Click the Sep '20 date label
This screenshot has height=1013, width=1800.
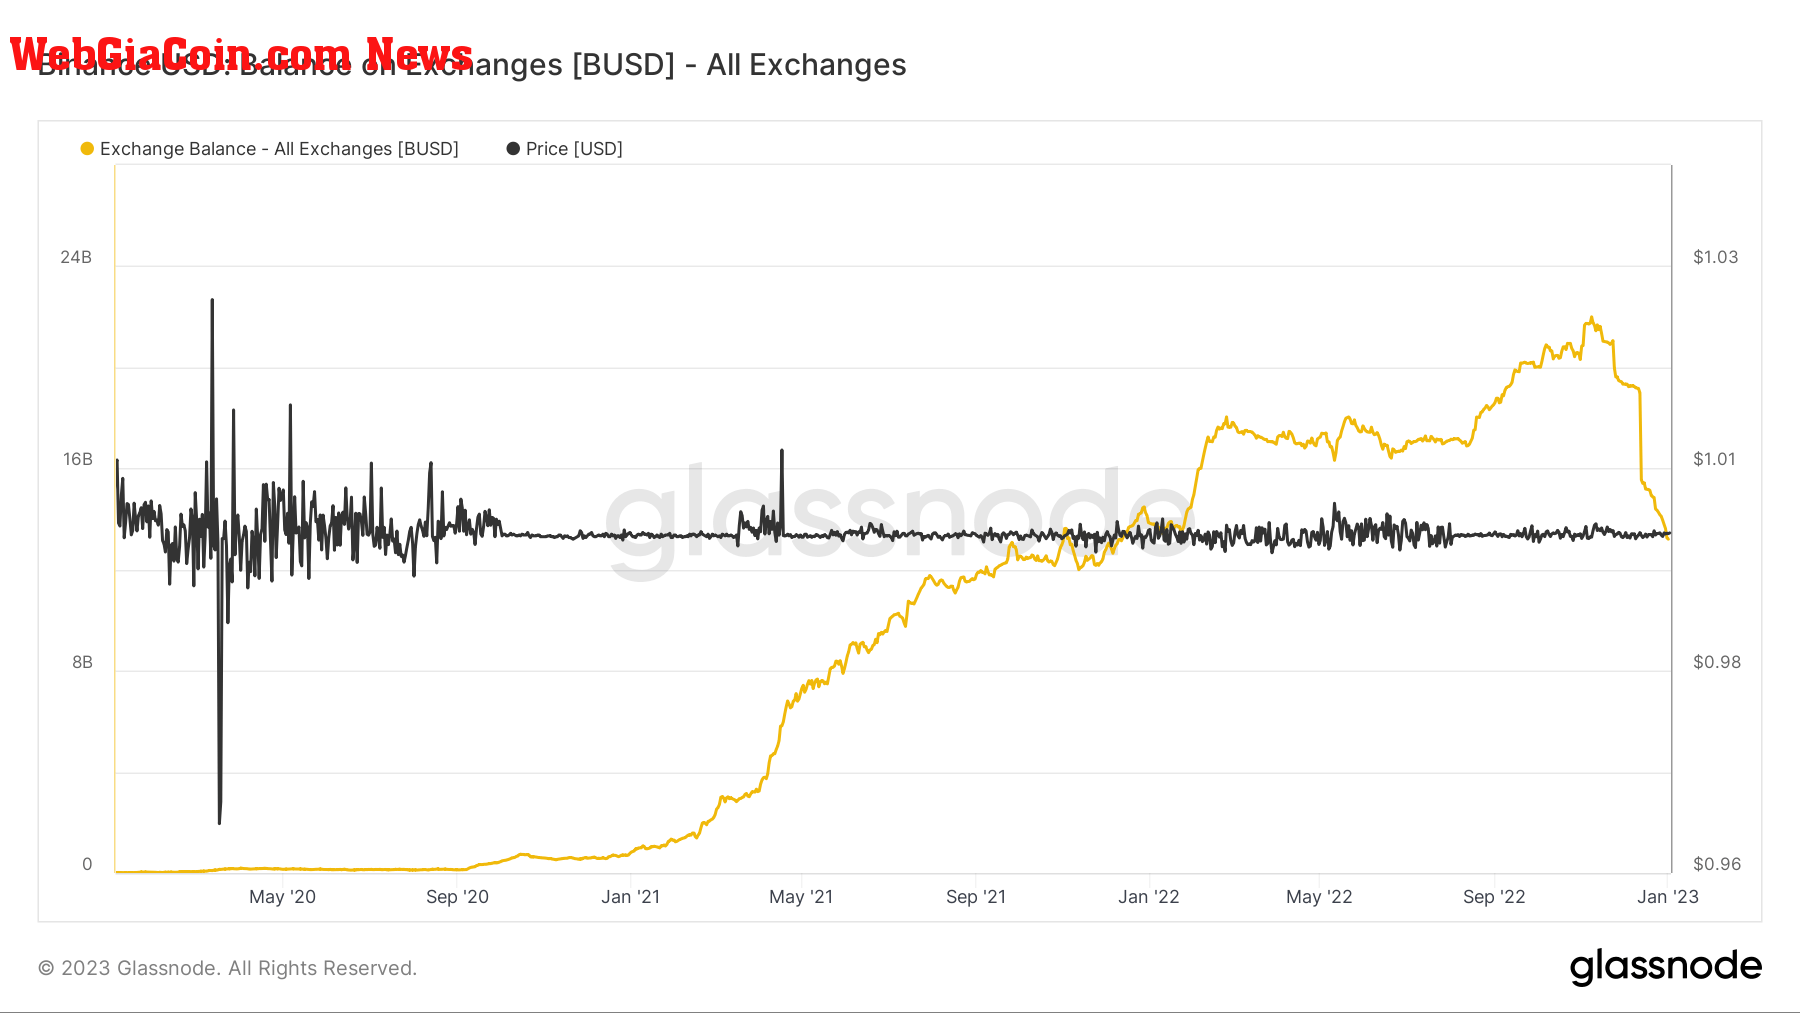click(x=457, y=897)
